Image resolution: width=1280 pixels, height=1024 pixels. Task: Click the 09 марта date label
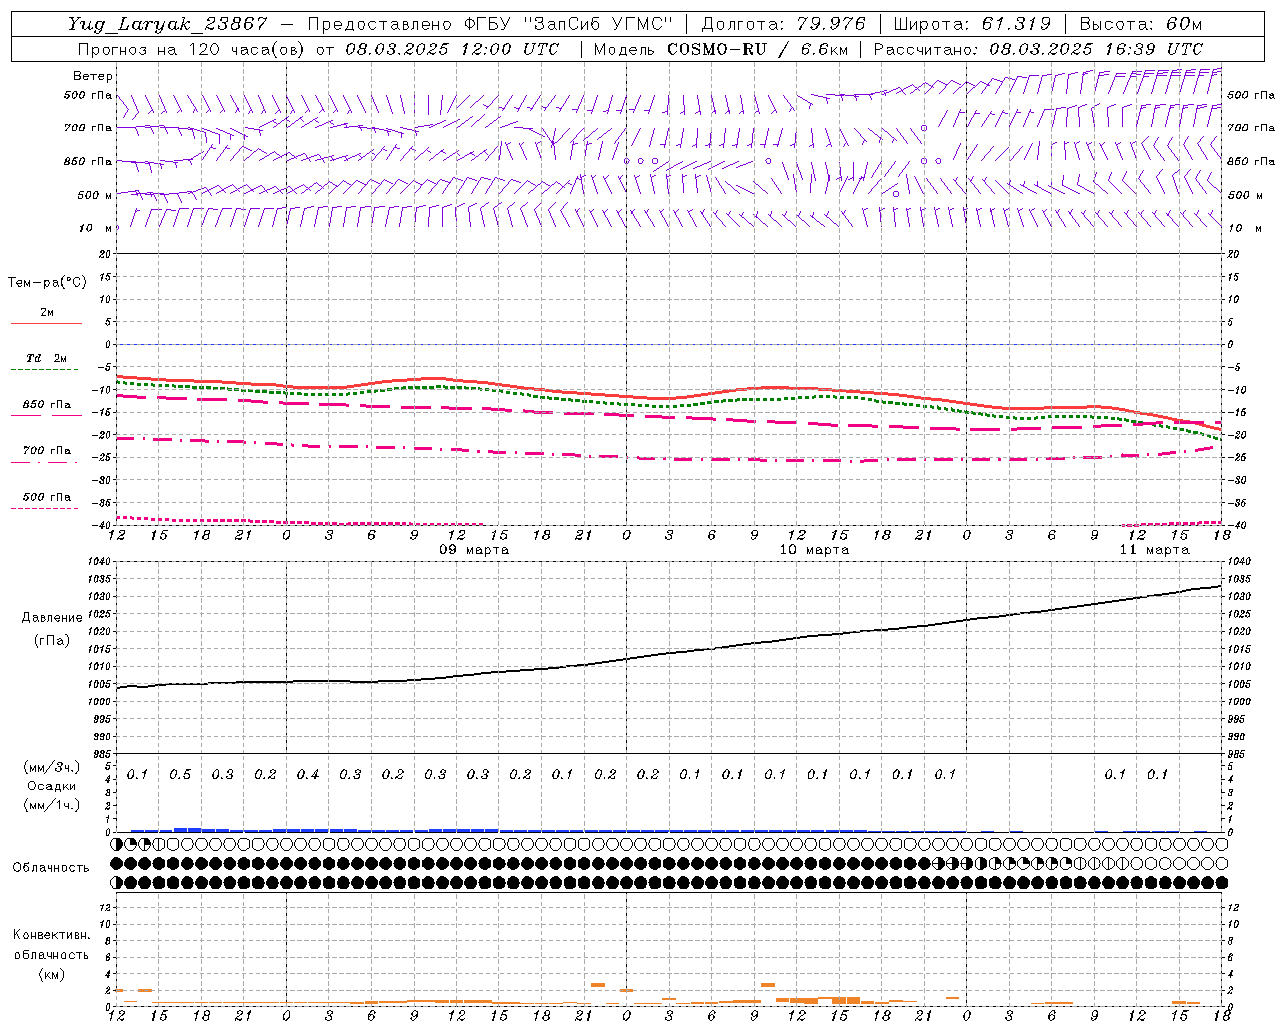(x=474, y=550)
